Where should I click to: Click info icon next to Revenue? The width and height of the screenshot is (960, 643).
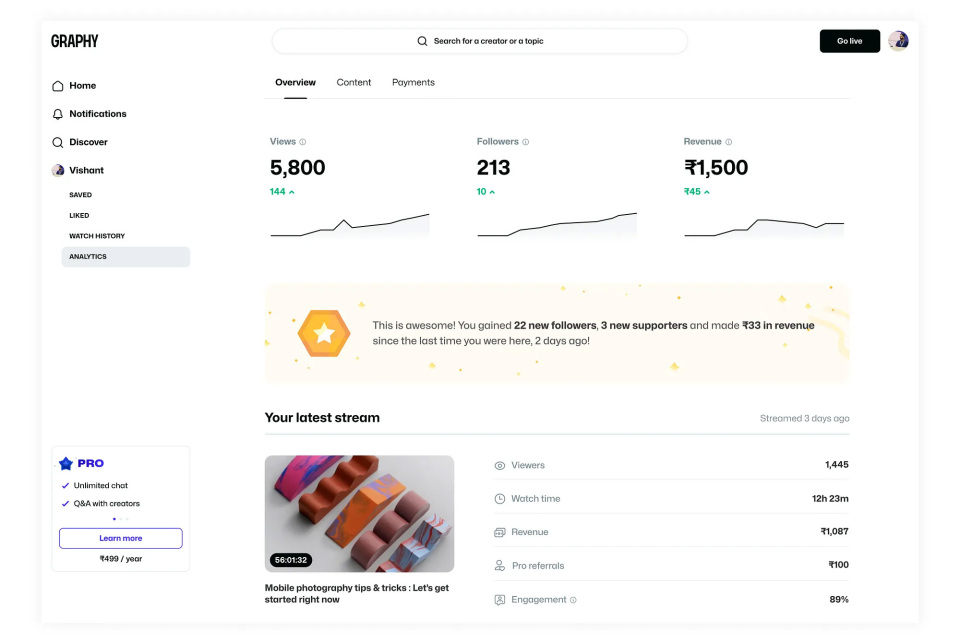(x=729, y=142)
